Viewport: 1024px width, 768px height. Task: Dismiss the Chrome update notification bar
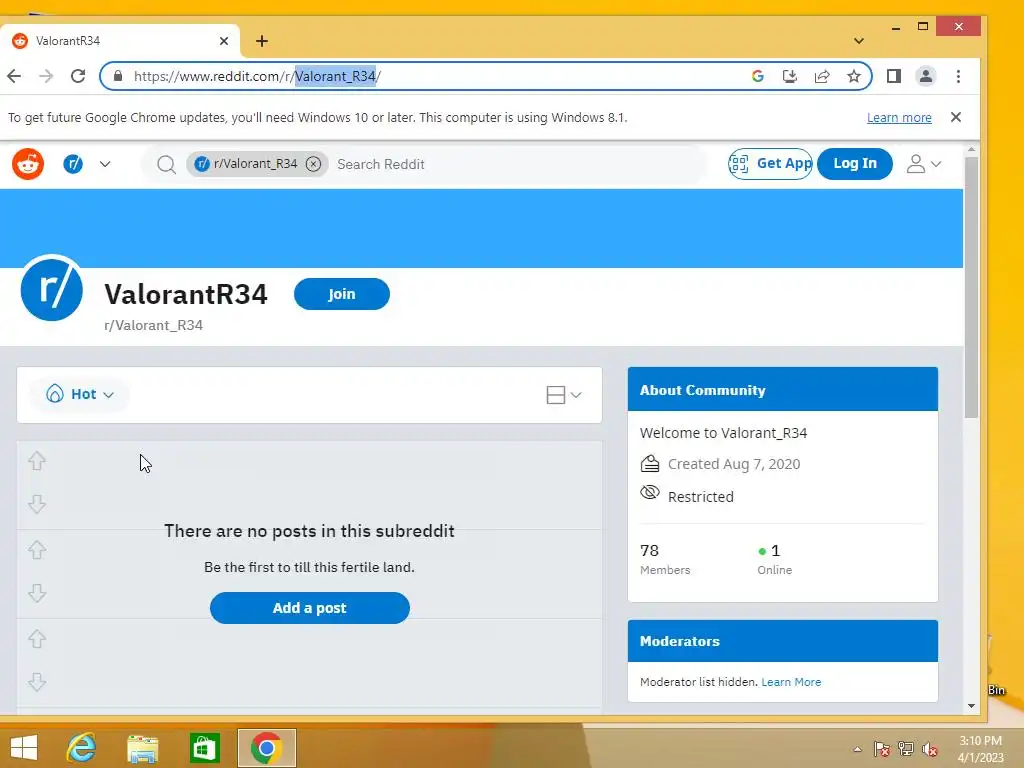point(955,117)
